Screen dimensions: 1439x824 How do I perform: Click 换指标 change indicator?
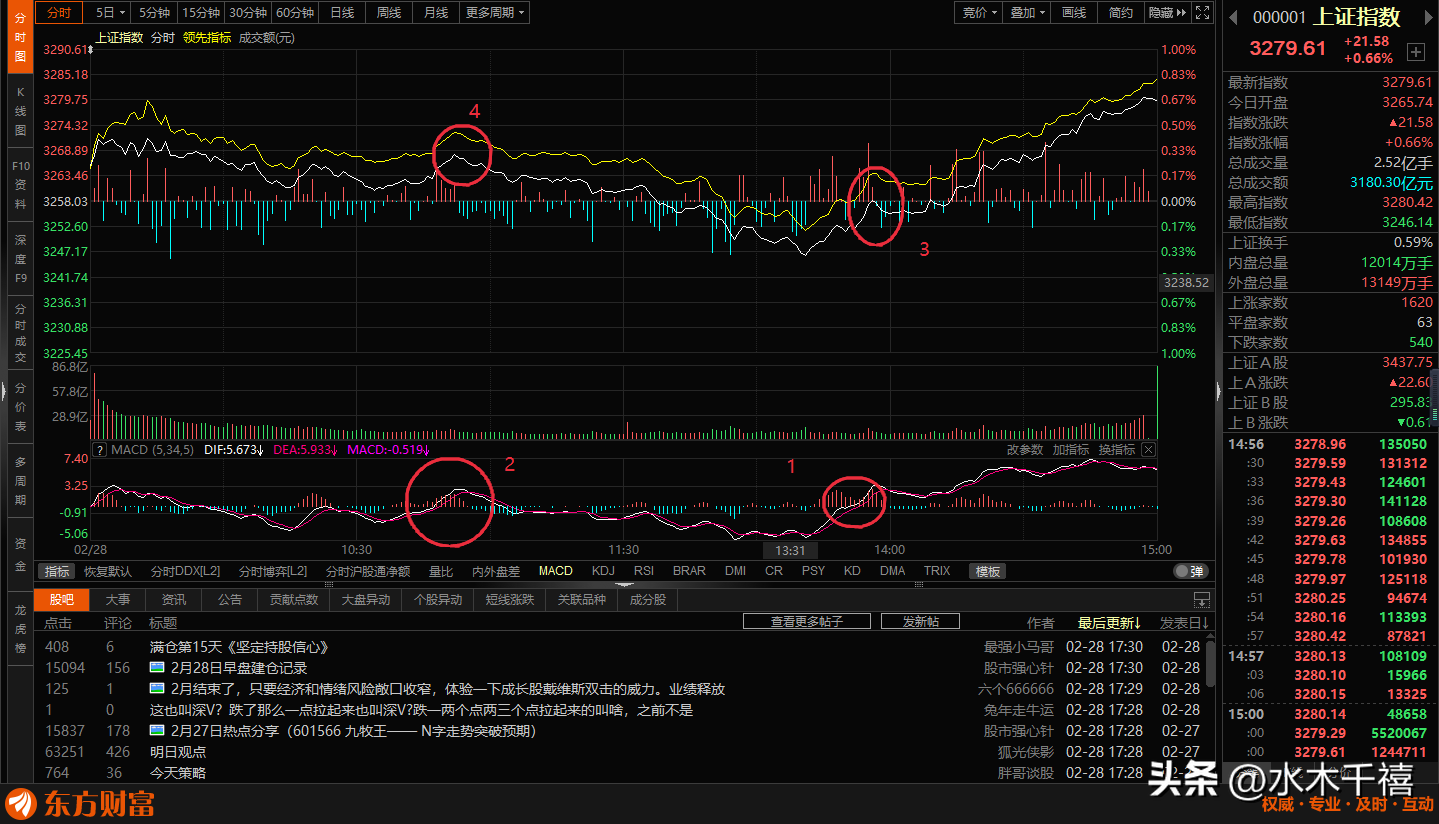1117,450
